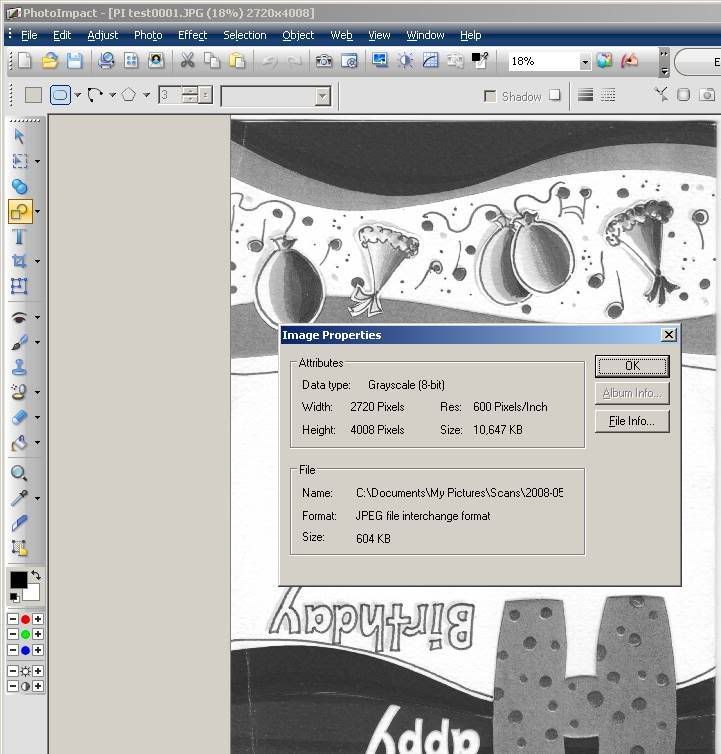Expand the selection tool flyout arrow
This screenshot has width=721, height=754.
tap(37, 161)
